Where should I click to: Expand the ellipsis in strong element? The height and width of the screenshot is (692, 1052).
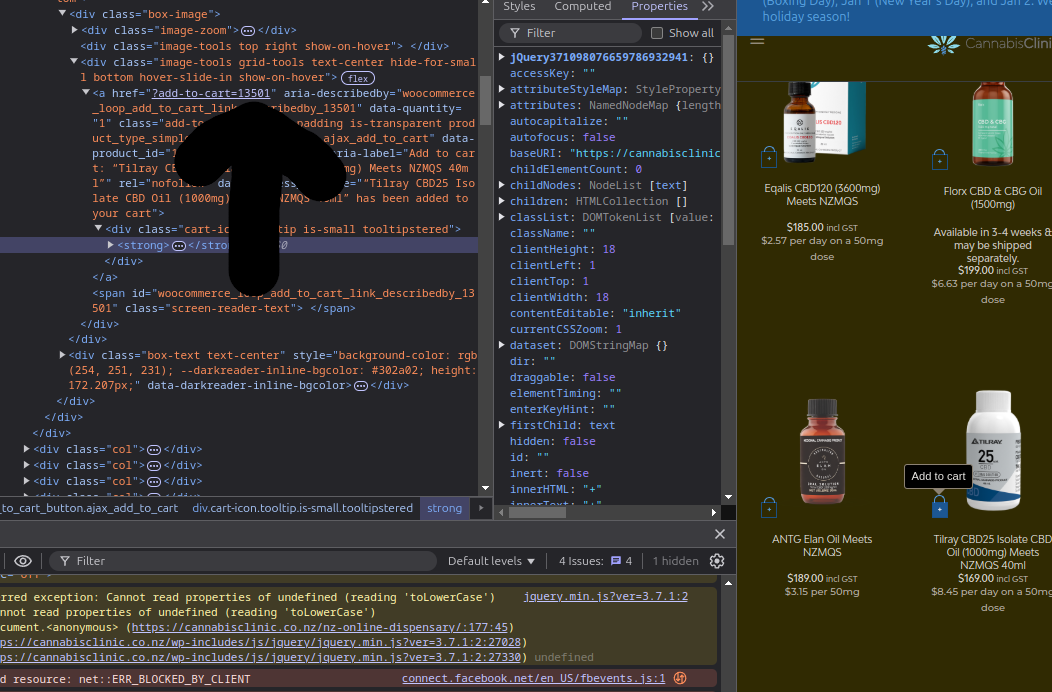click(x=178, y=246)
